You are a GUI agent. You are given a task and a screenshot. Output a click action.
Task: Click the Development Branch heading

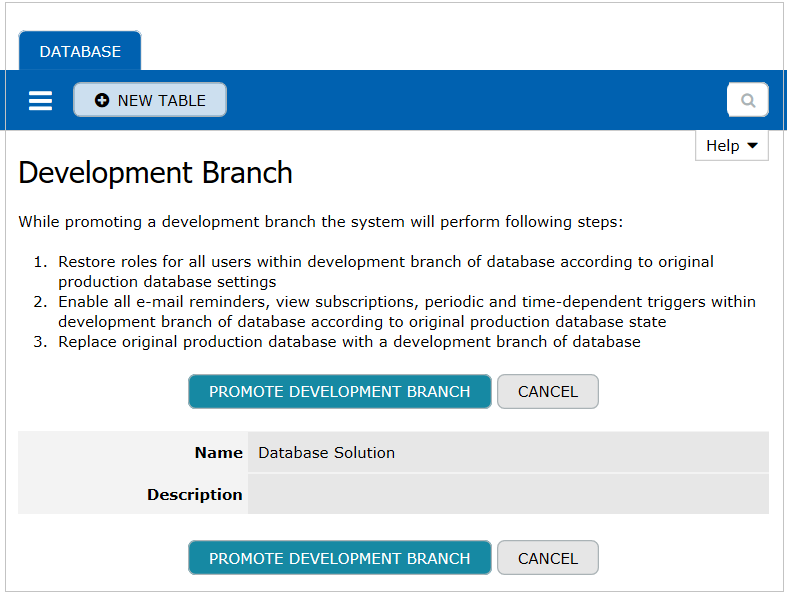155,173
